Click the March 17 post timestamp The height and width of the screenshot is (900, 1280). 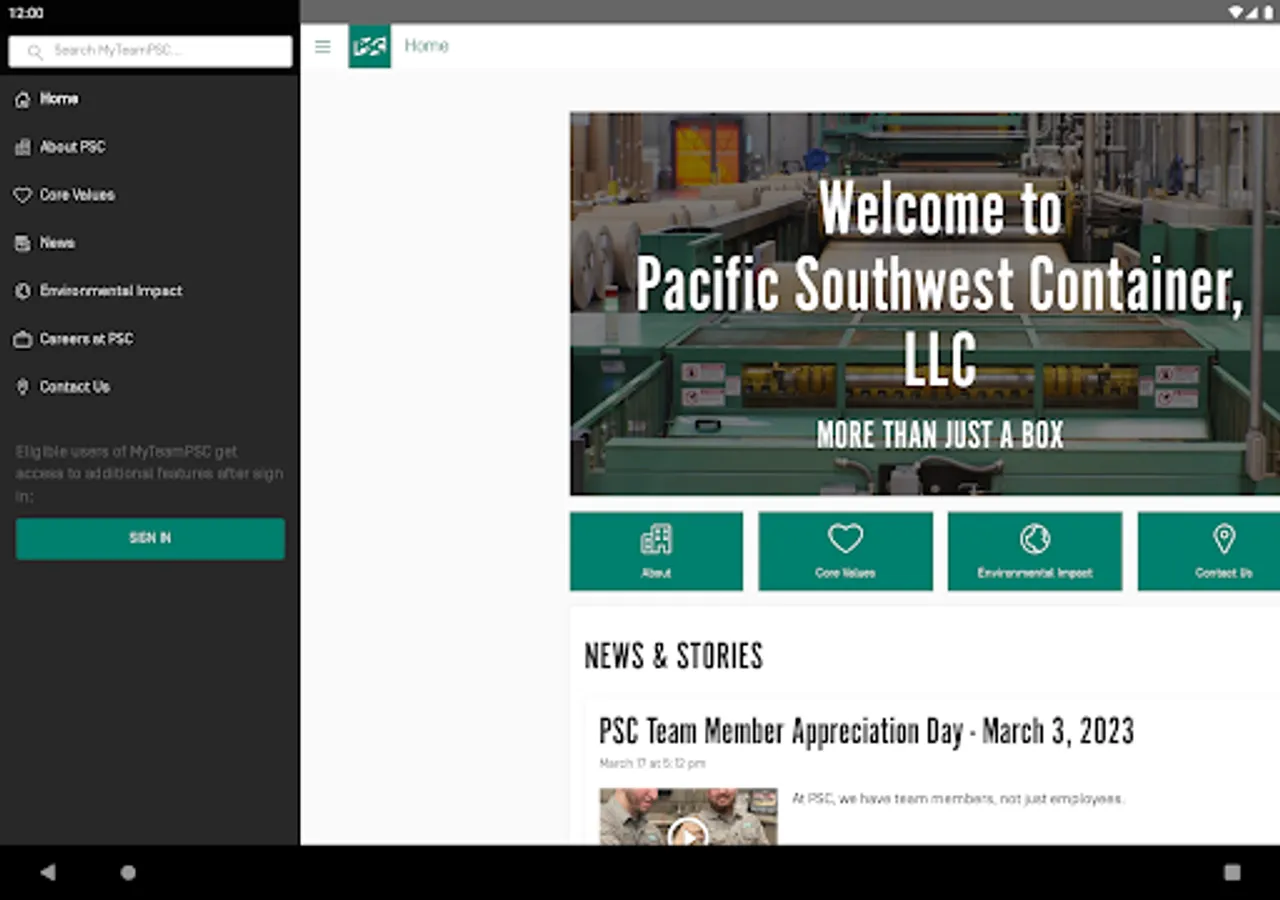[x=652, y=763]
